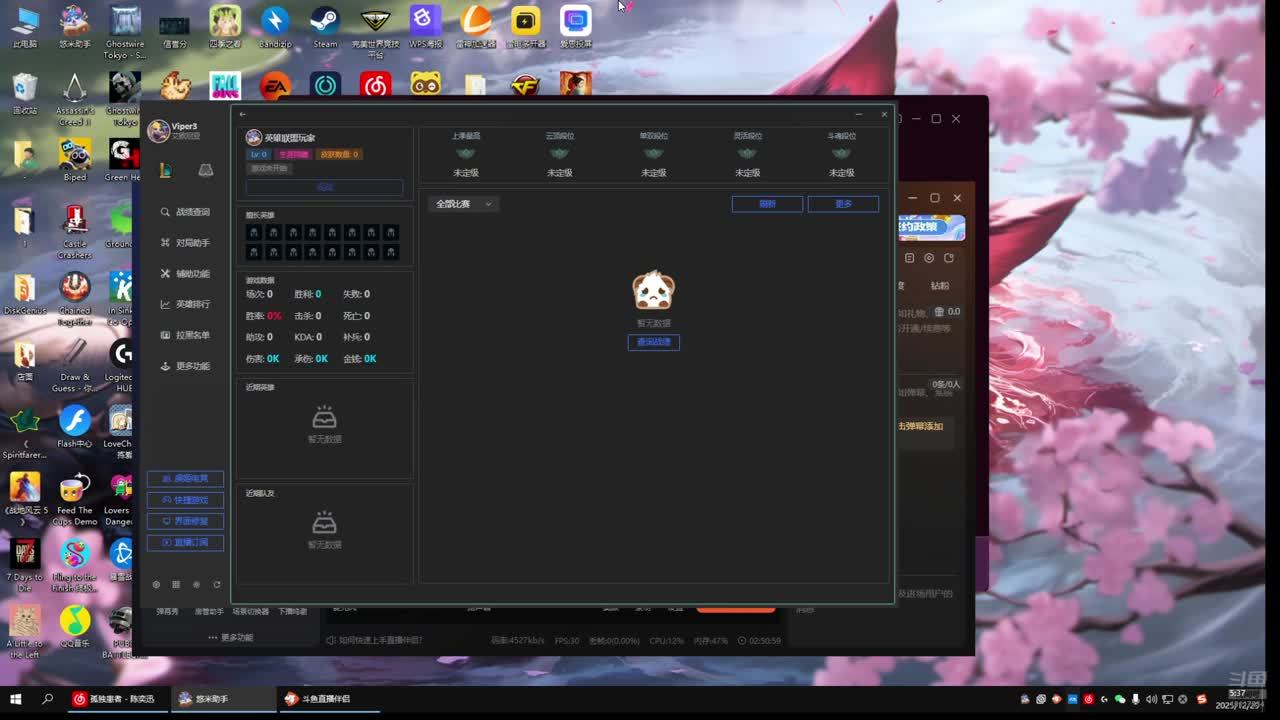Viewport: 1280px width, 720px height.
Task: Open settings gear at sidebar bottom
Action: [x=156, y=585]
